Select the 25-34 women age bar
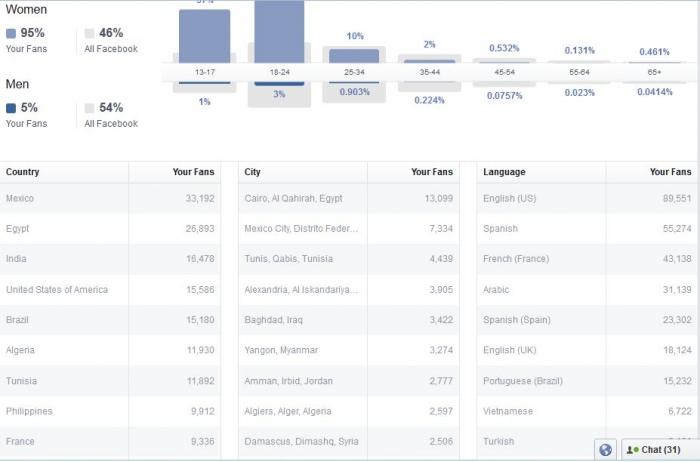Viewport: 700px width, 462px height. pos(354,56)
